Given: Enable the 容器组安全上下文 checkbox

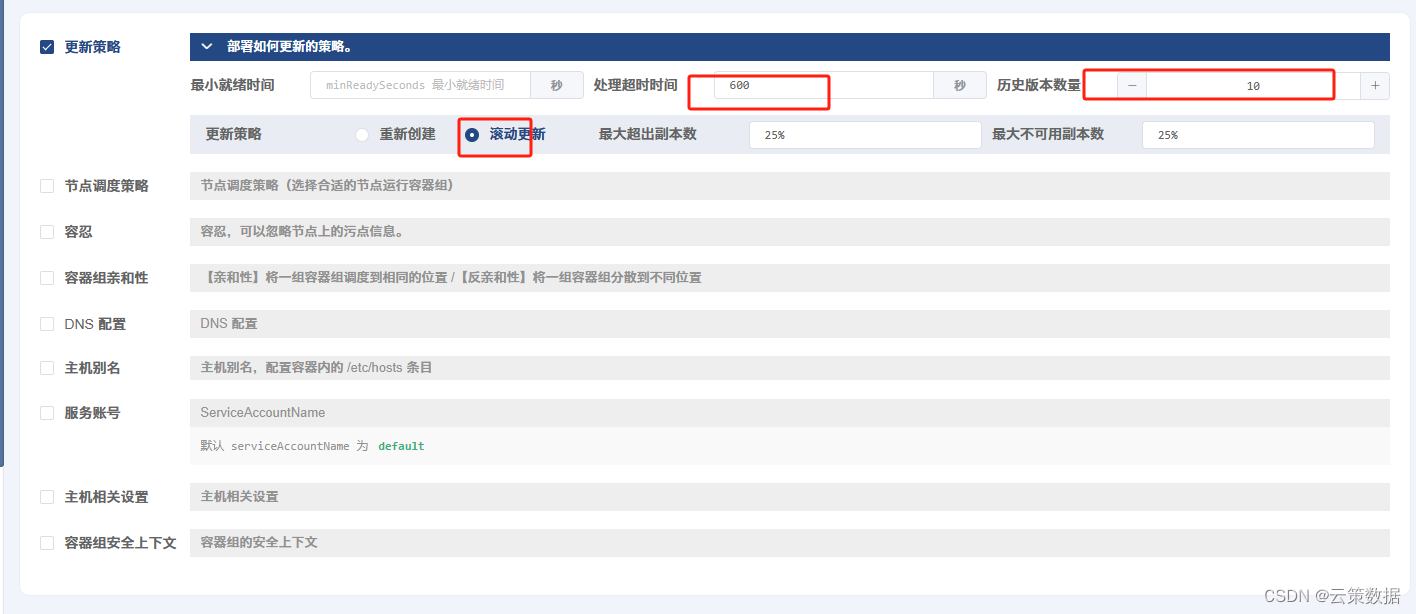Looking at the screenshot, I should click(46, 542).
